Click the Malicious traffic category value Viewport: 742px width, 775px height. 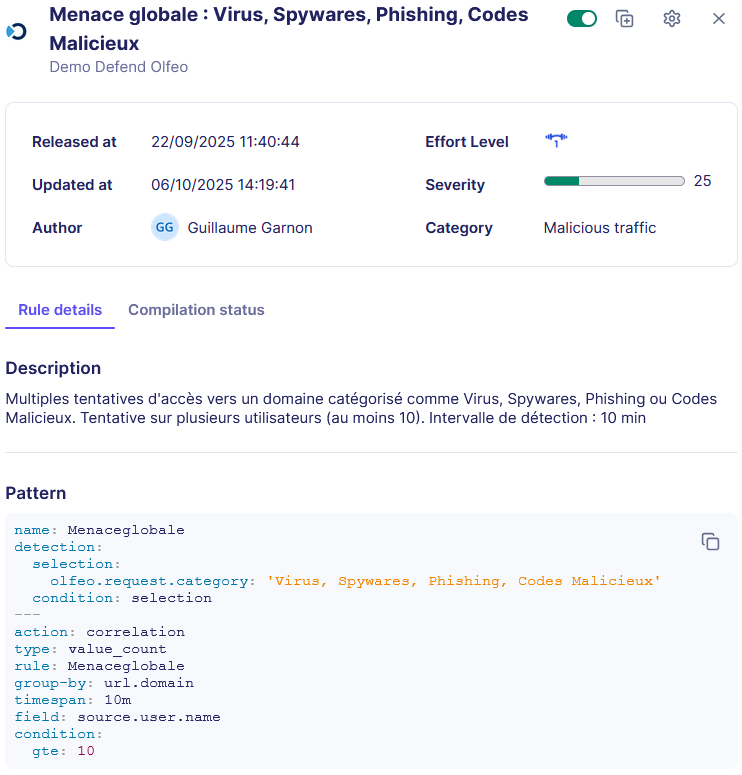(600, 228)
